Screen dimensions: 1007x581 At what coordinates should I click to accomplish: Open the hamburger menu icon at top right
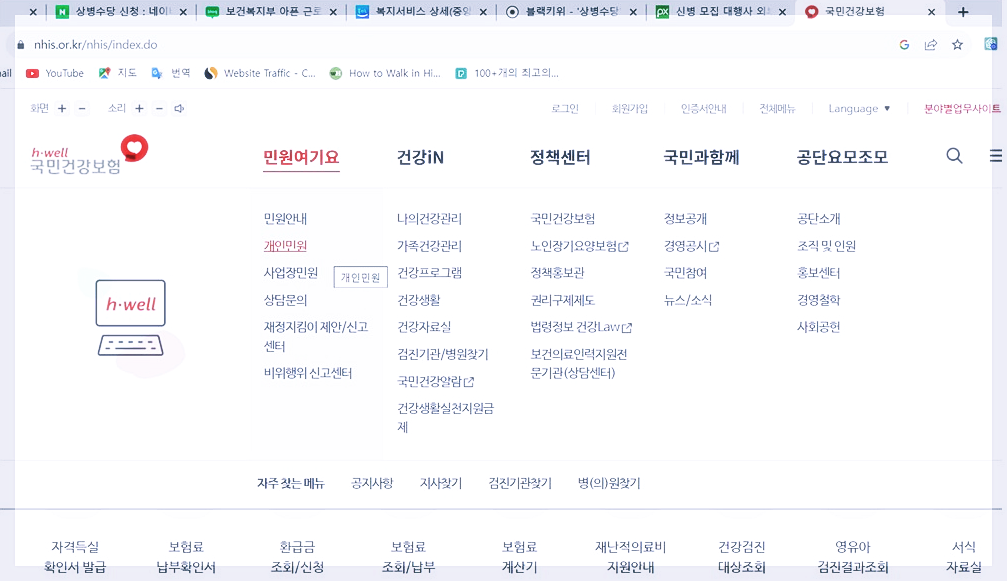pos(994,156)
